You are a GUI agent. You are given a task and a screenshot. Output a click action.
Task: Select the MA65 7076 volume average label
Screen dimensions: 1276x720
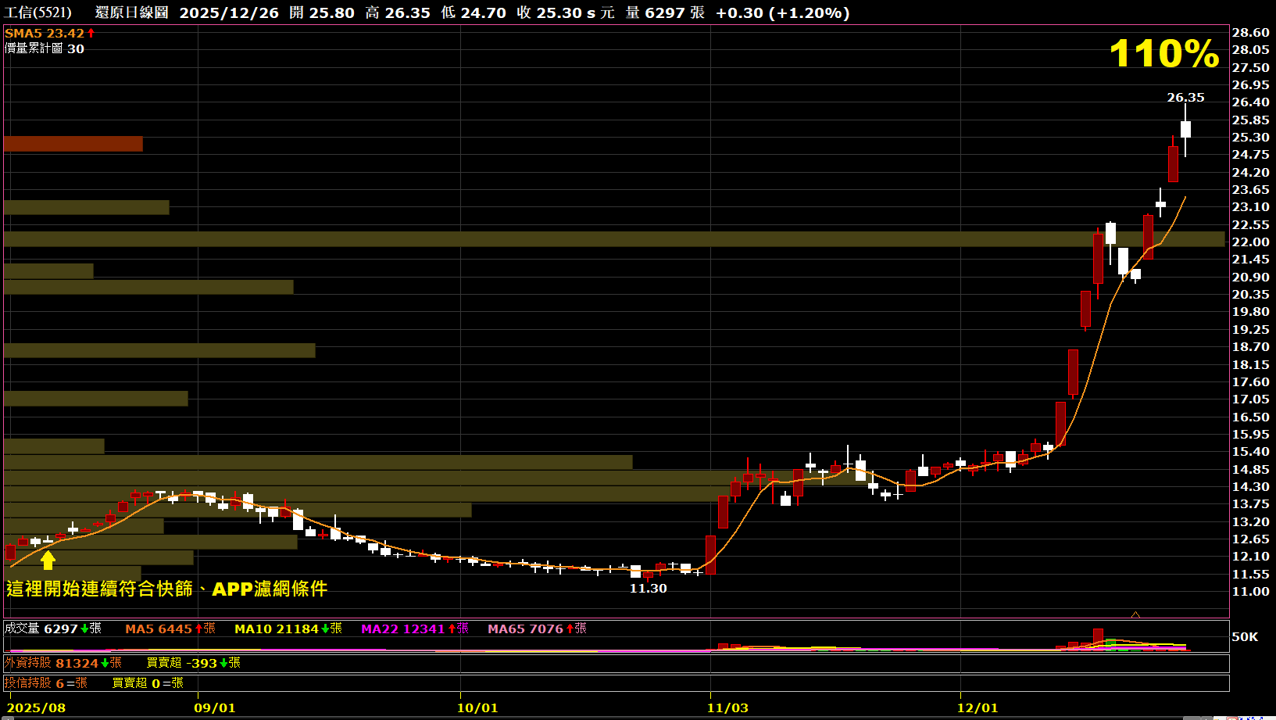[x=537, y=629]
